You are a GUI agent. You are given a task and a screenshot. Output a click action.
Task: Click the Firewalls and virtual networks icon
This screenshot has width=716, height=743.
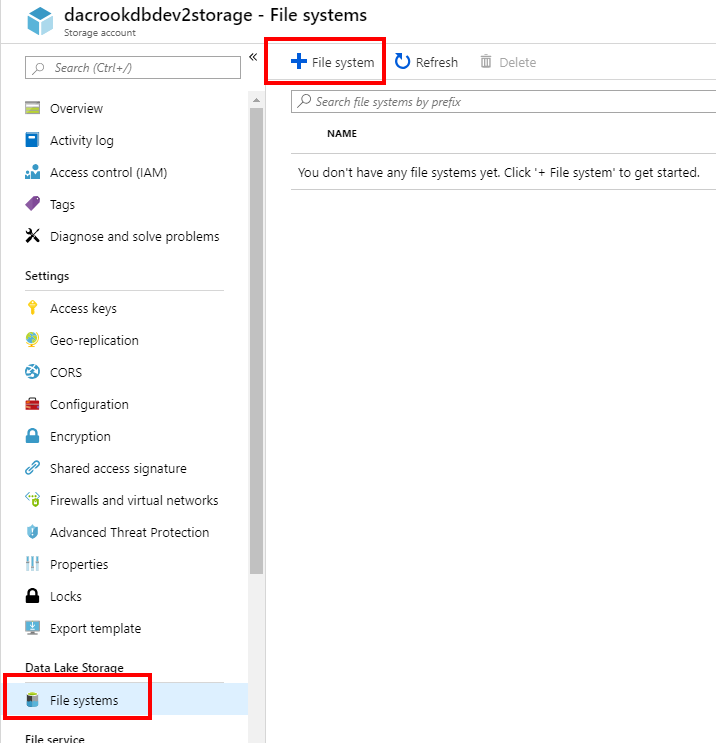[32, 499]
